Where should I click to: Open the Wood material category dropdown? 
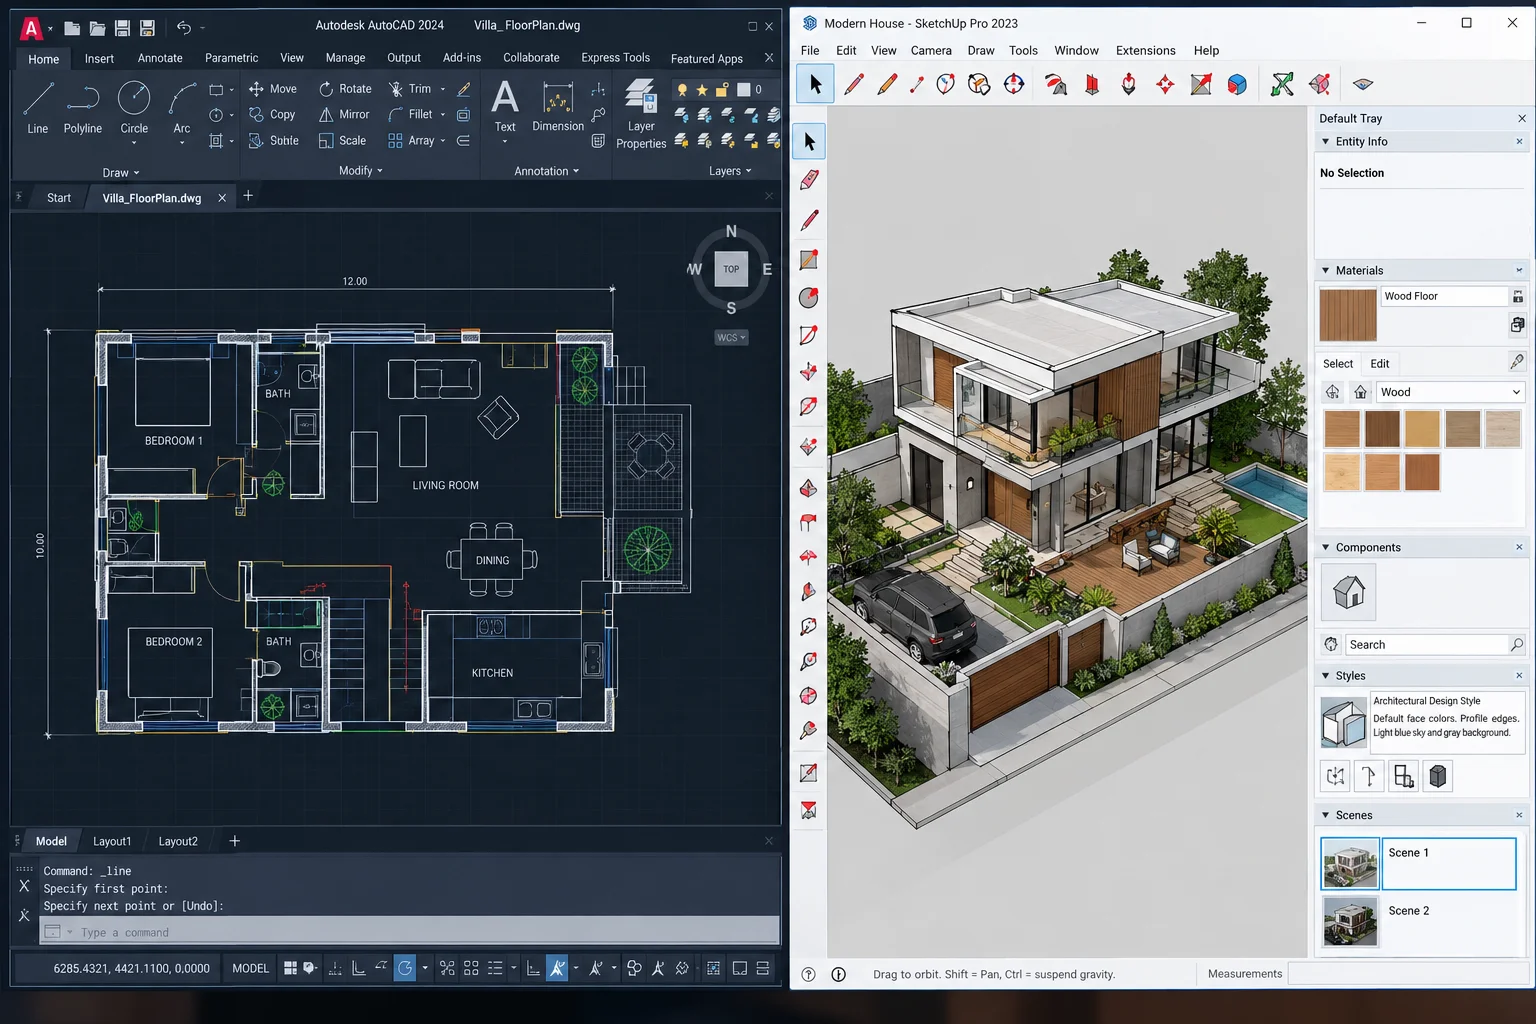click(x=1450, y=392)
